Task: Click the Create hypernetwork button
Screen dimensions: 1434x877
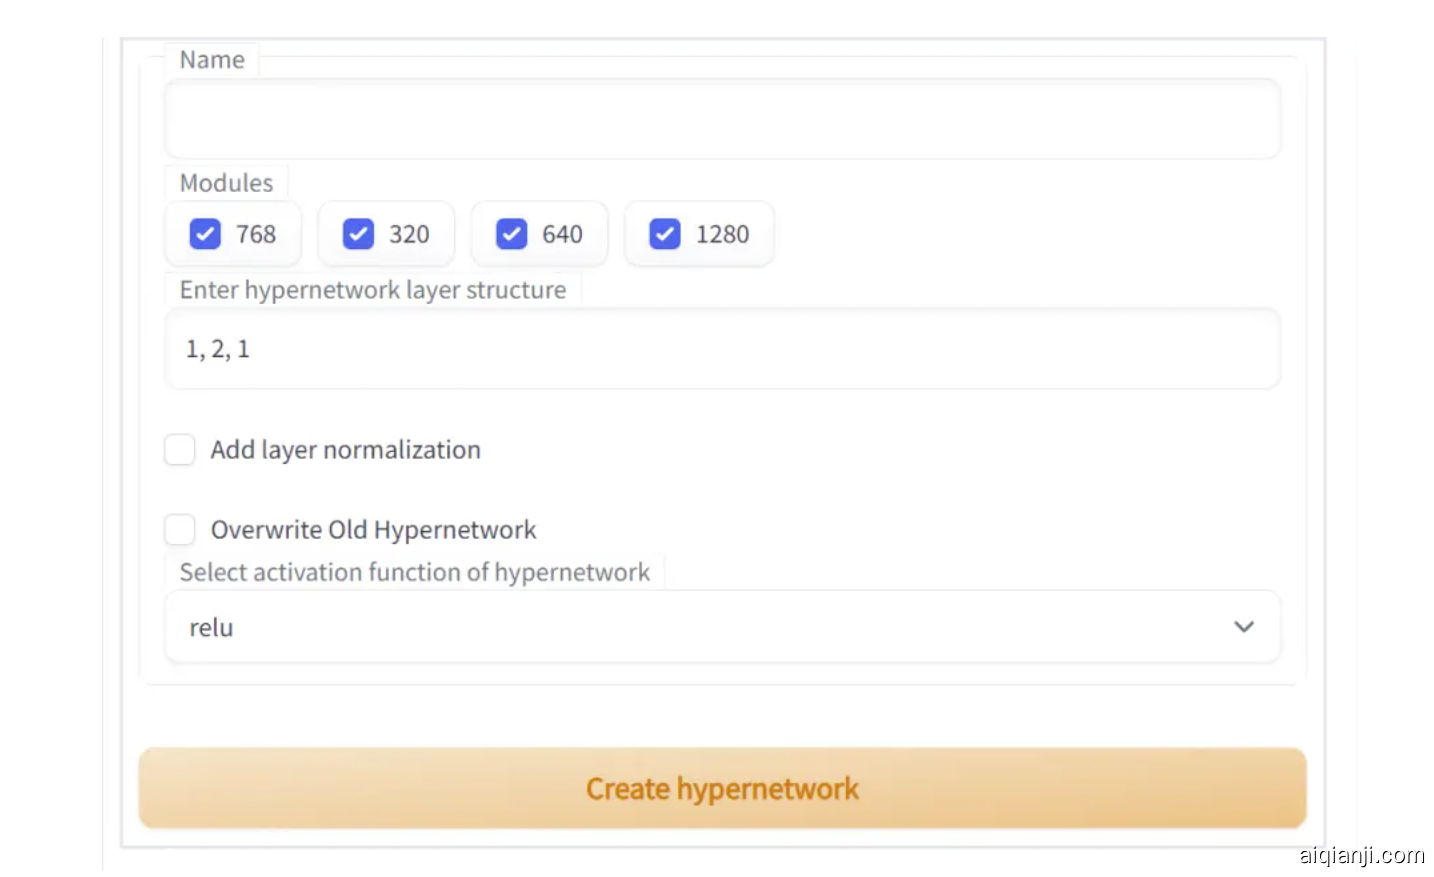Action: (722, 789)
